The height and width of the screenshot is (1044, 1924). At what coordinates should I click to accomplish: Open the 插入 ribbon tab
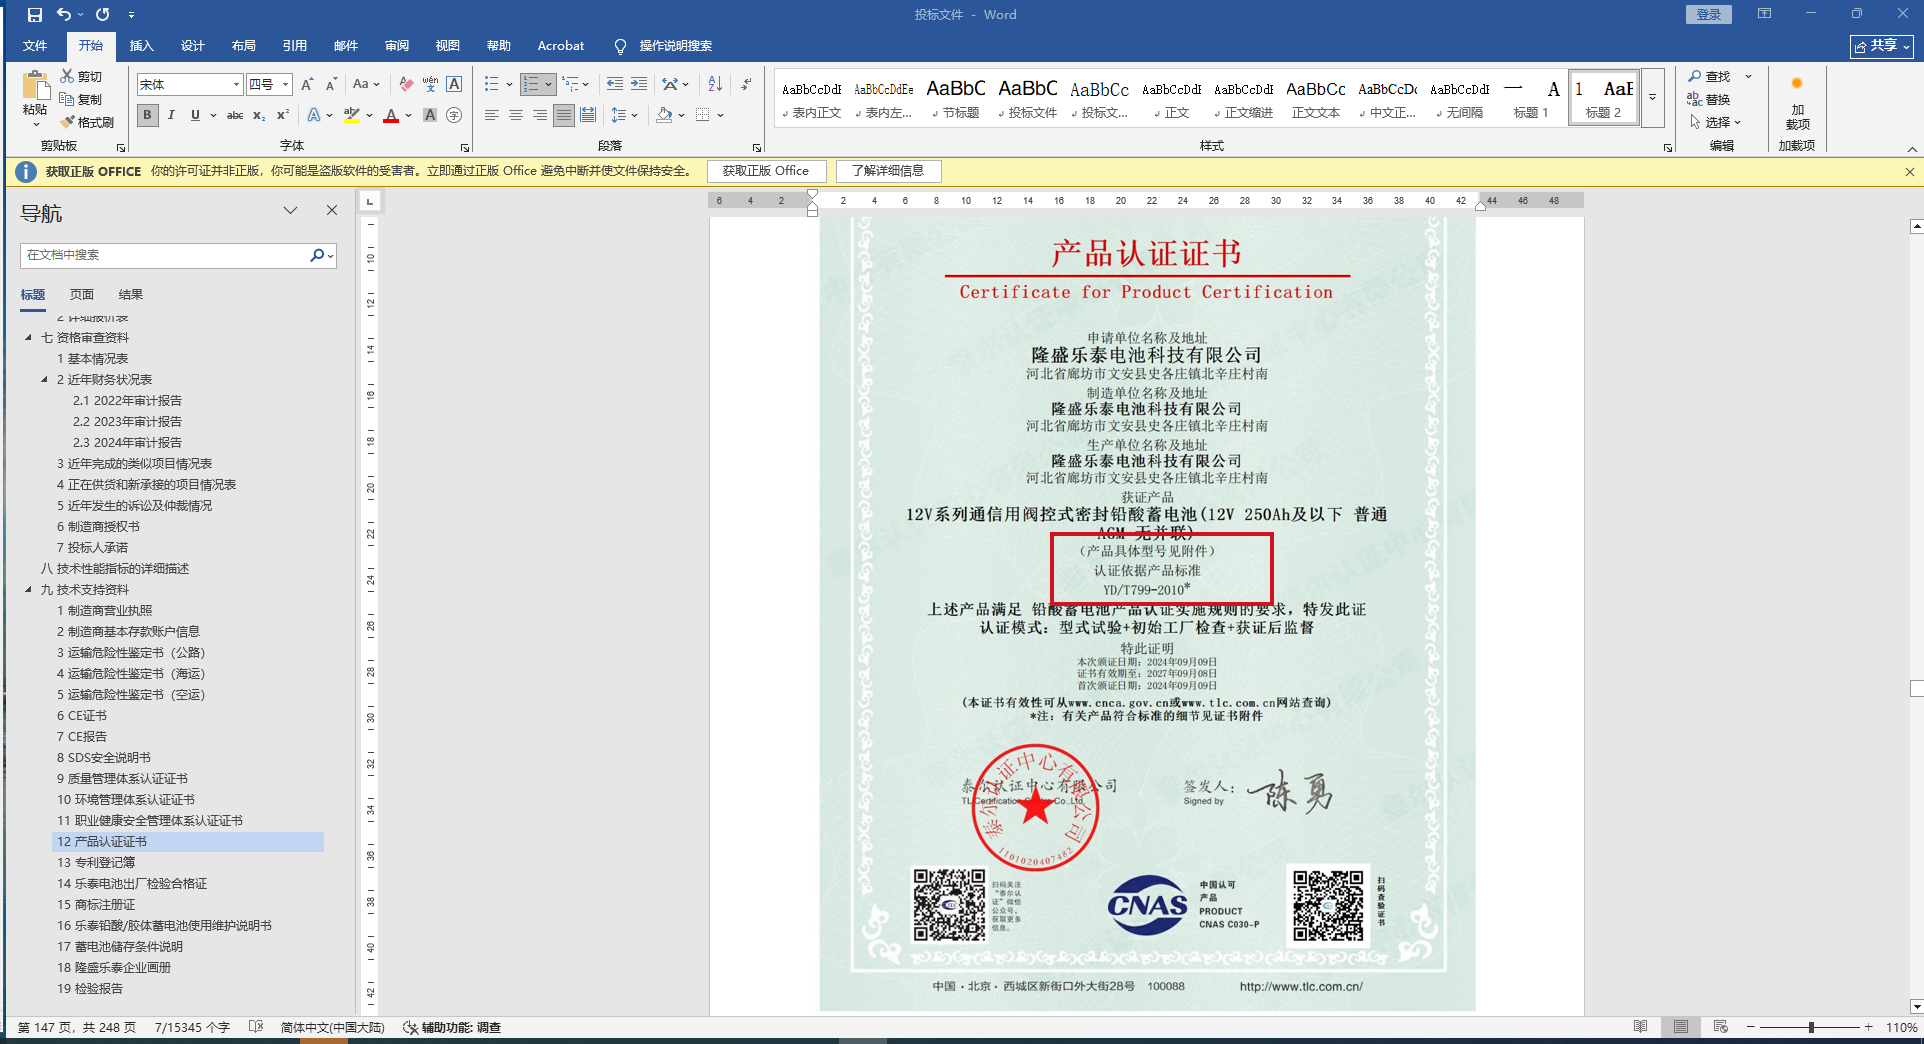pyautogui.click(x=142, y=46)
